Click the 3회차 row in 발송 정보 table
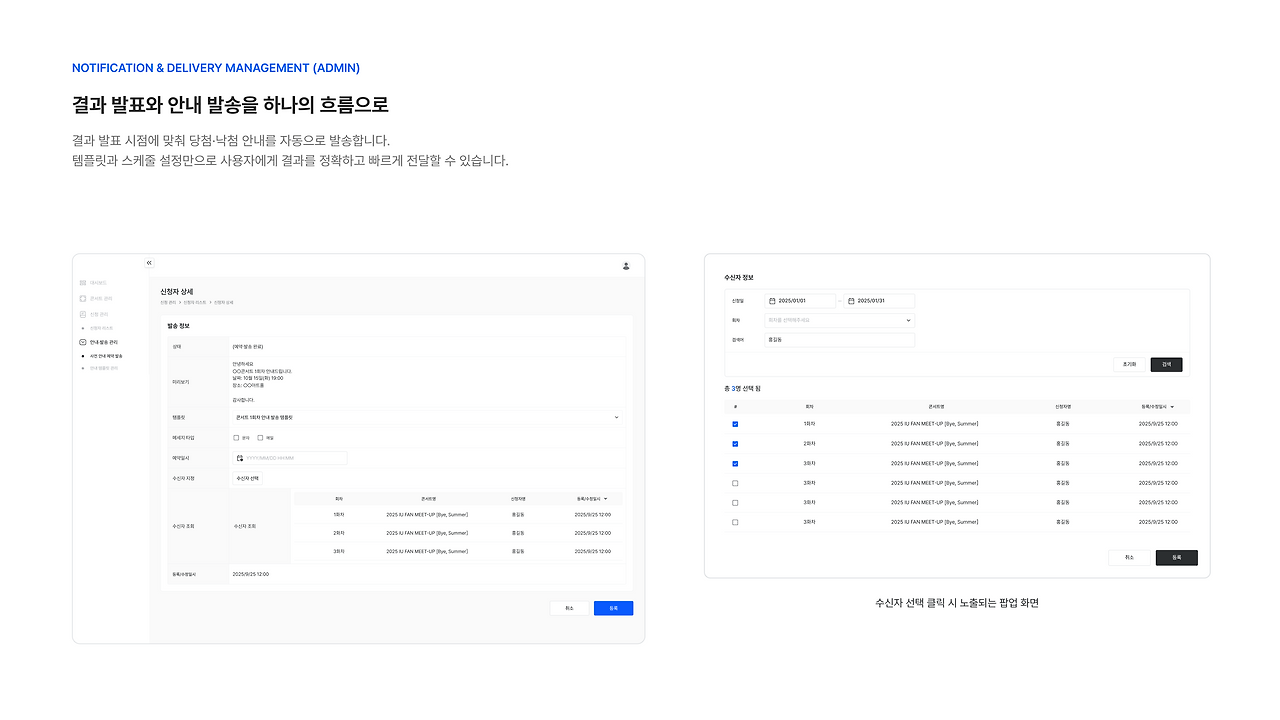Screen dimensions: 1280x720 pyautogui.click(x=459, y=551)
